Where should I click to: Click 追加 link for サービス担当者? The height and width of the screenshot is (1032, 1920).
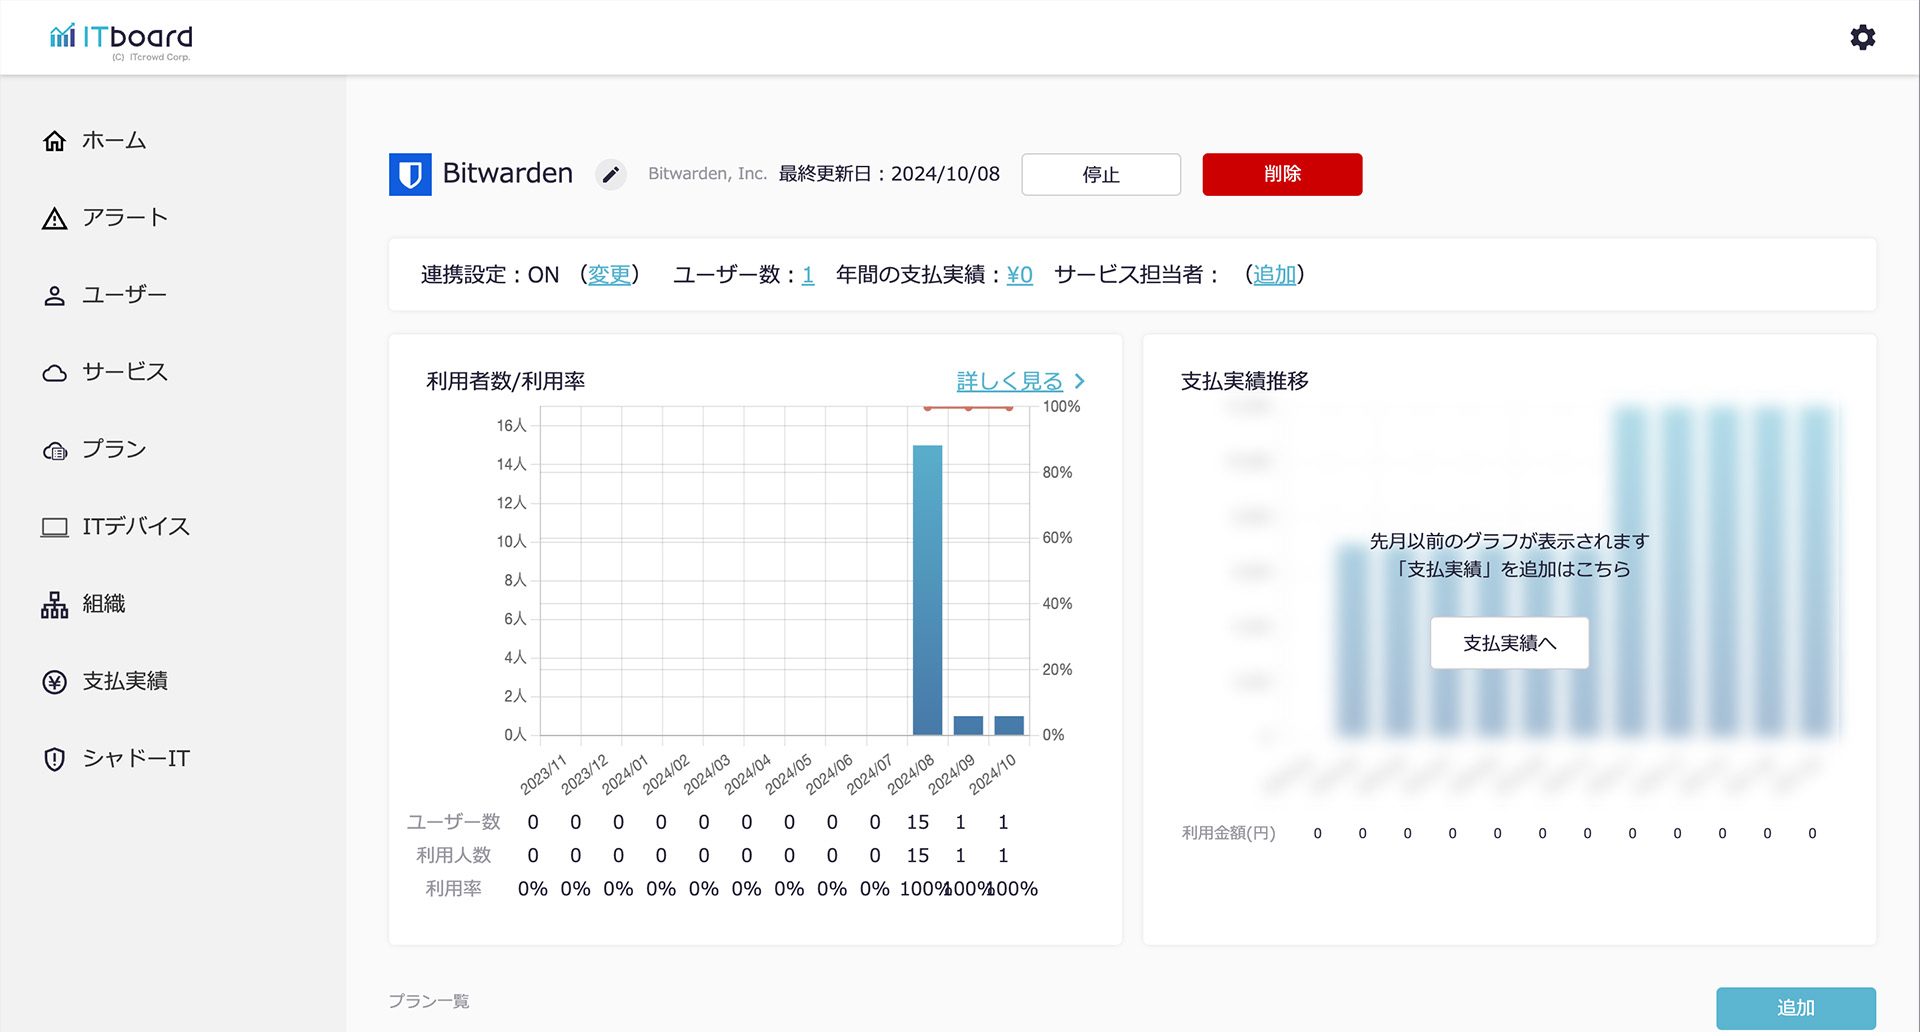[x=1274, y=275]
